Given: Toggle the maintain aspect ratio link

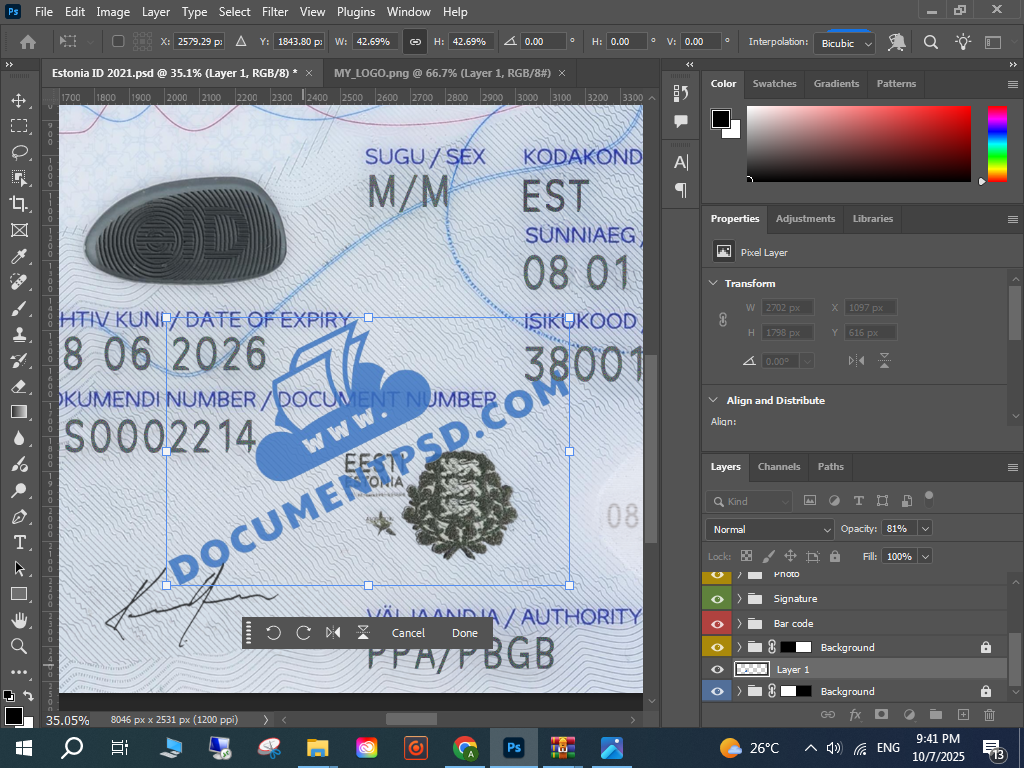Looking at the screenshot, I should [x=415, y=42].
